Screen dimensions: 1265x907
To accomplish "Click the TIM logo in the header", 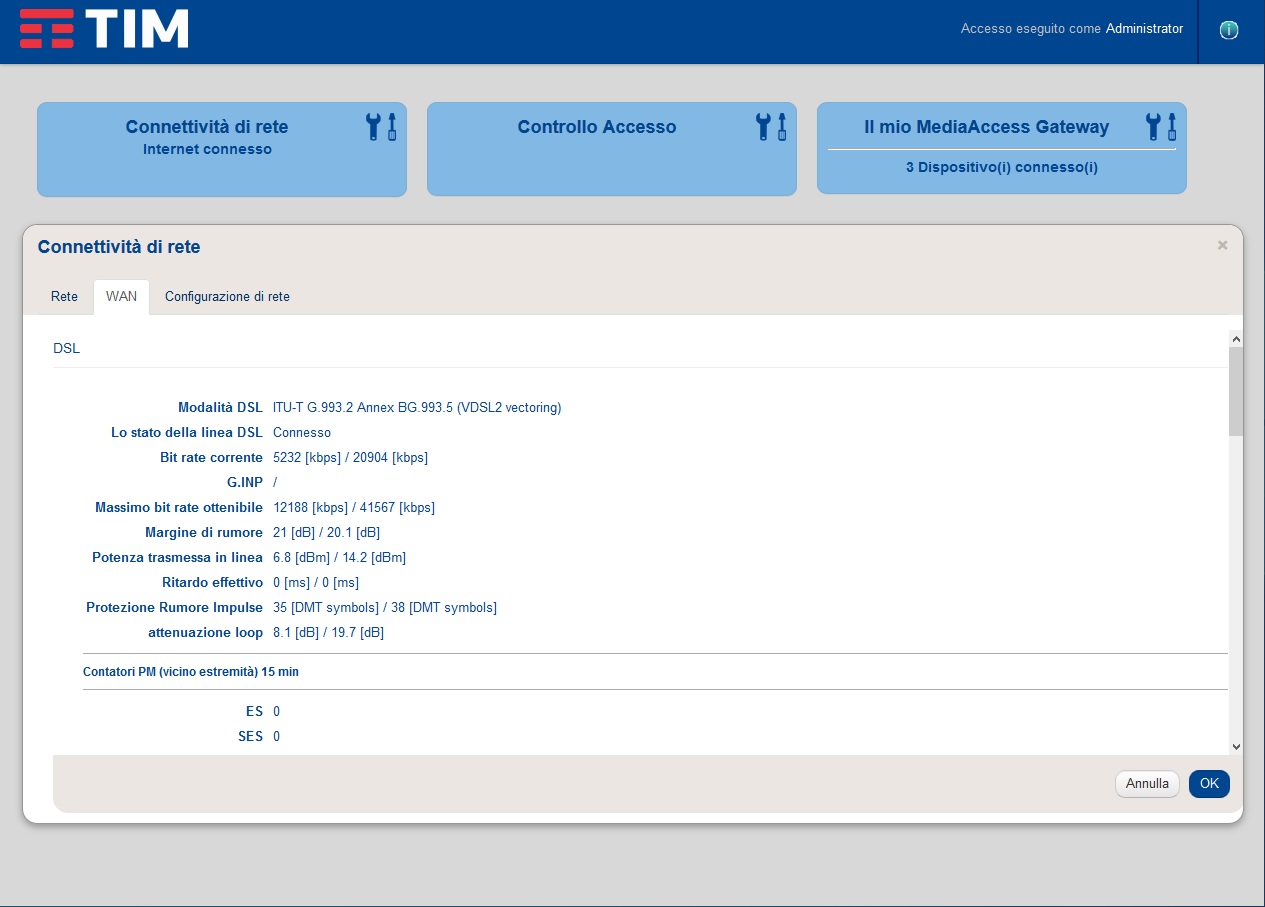I will pos(104,29).
